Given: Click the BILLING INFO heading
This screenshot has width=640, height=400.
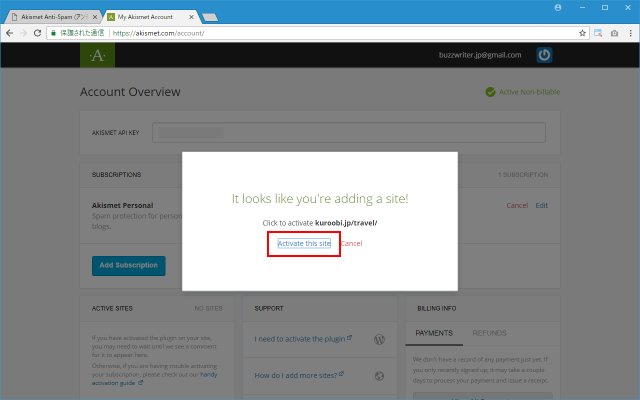Looking at the screenshot, I should click(x=437, y=308).
